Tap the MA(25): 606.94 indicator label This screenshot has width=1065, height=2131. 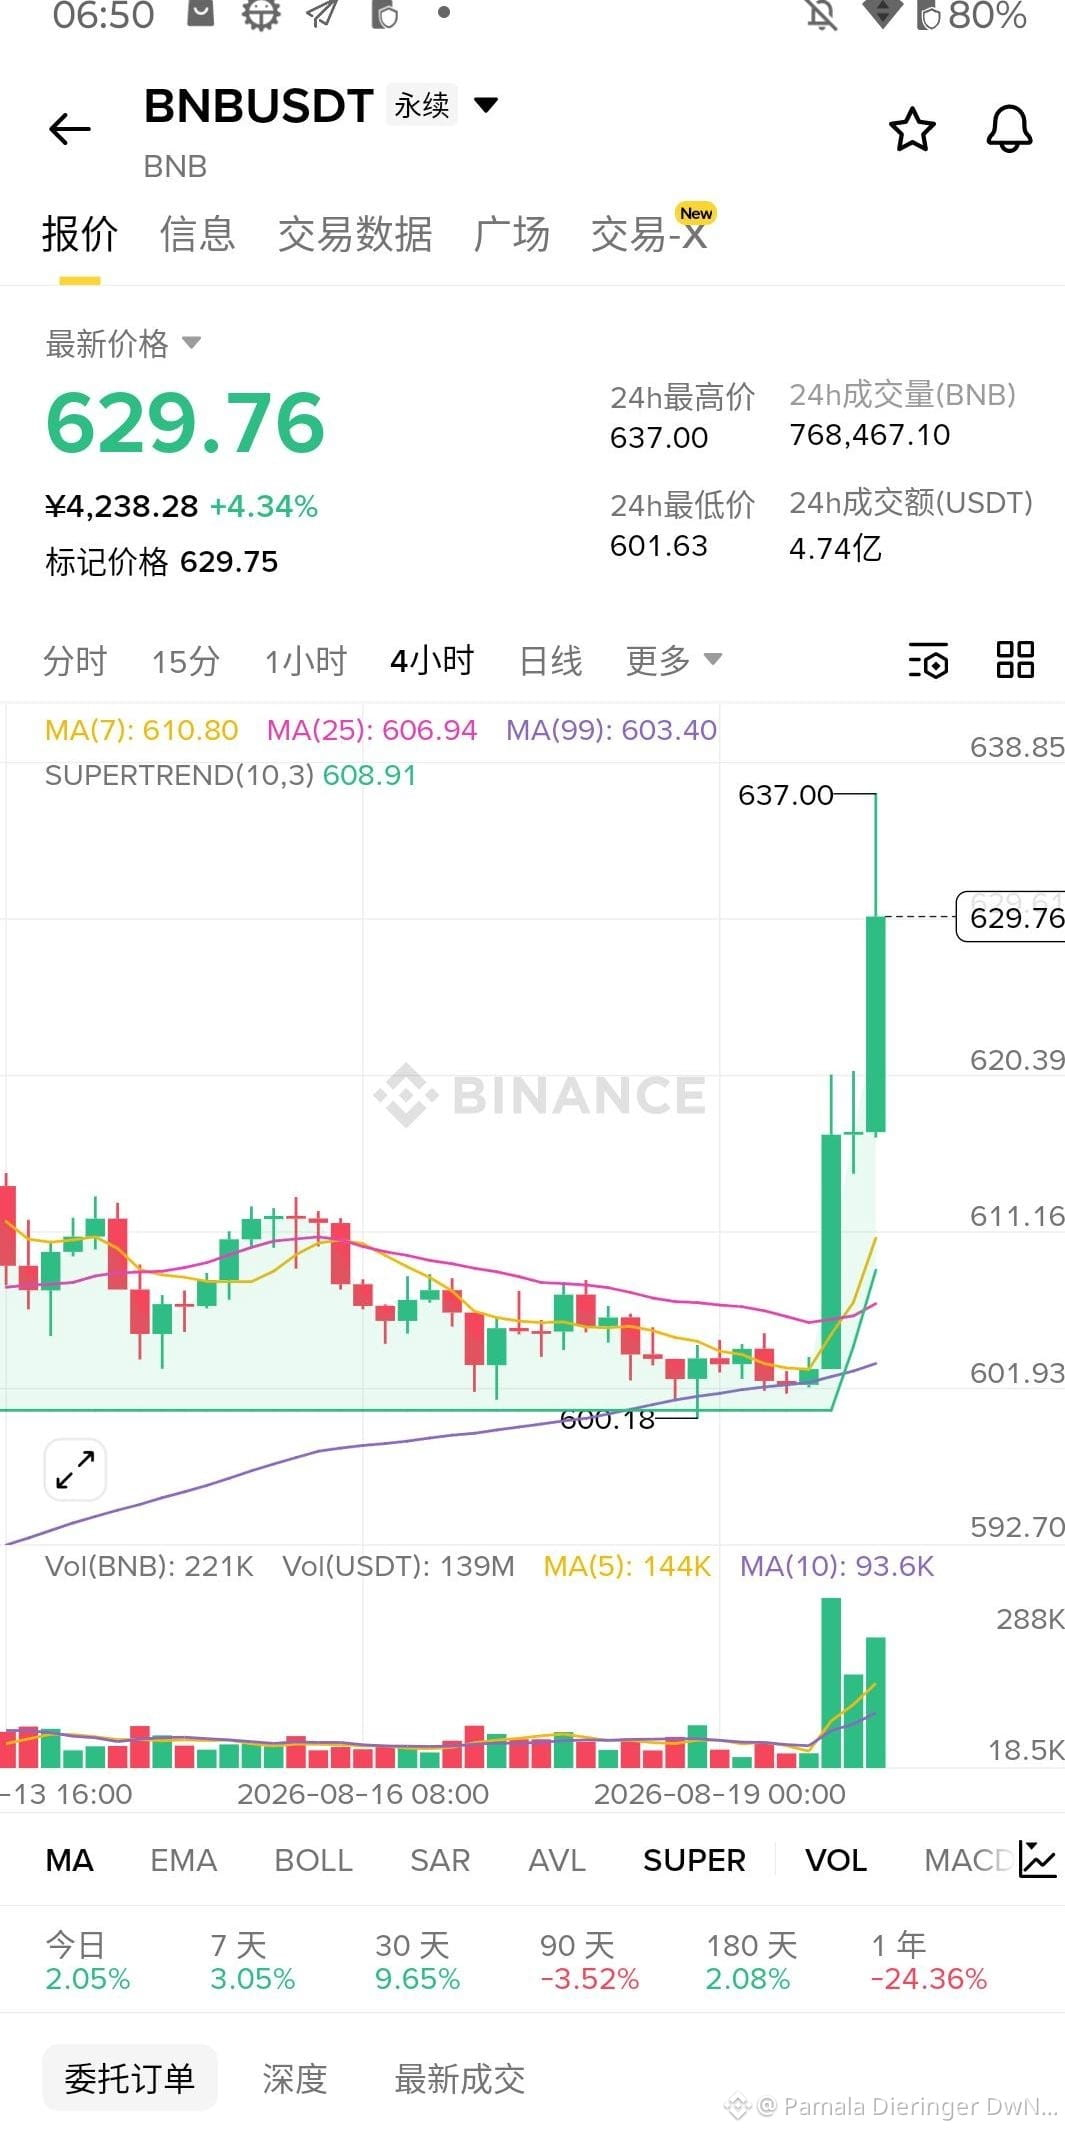pyautogui.click(x=372, y=730)
